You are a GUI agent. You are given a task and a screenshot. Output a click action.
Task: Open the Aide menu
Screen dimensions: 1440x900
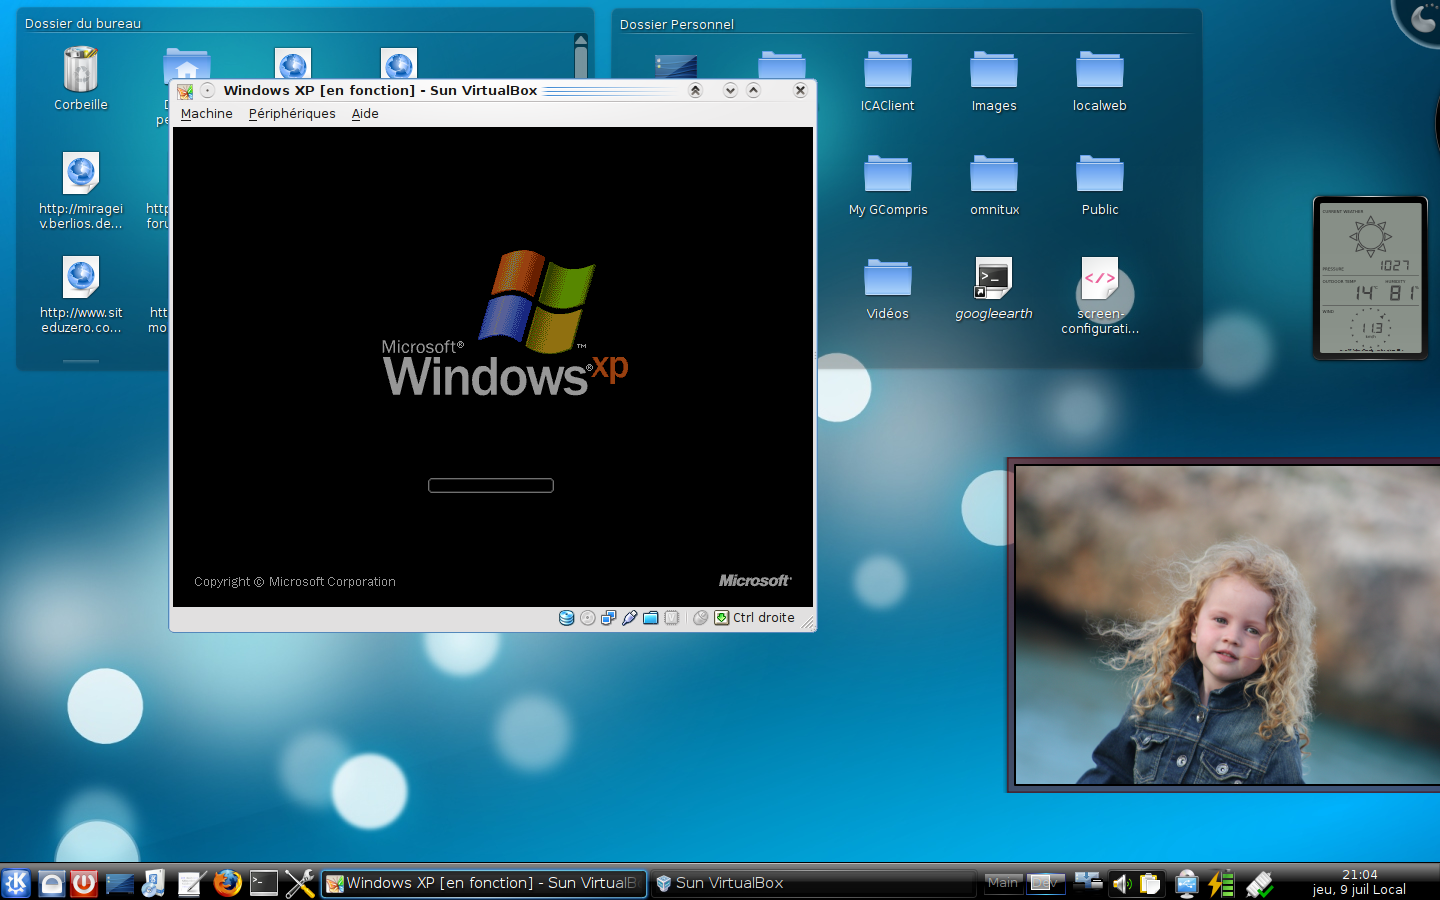(365, 114)
